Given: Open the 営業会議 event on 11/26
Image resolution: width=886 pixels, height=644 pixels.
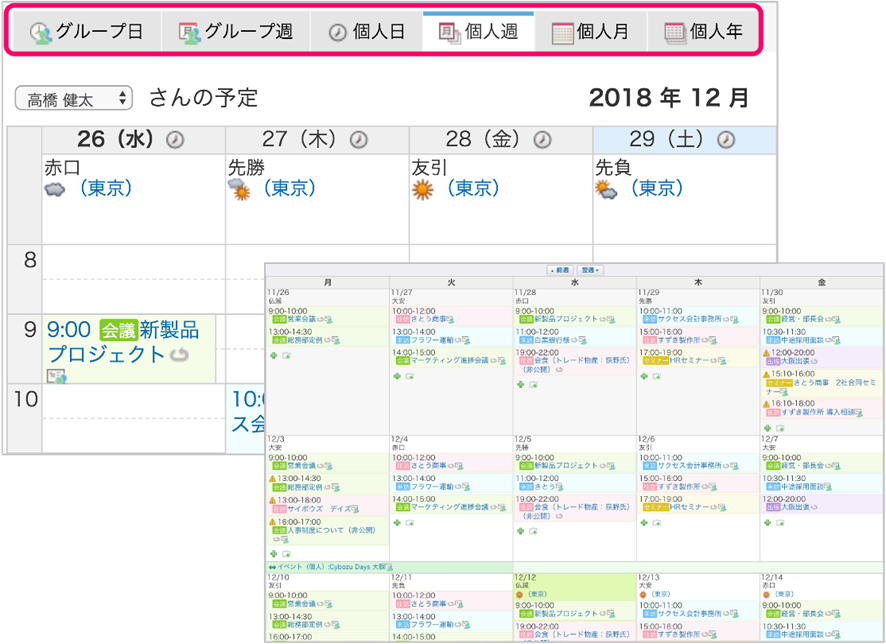Looking at the screenshot, I should (301, 319).
